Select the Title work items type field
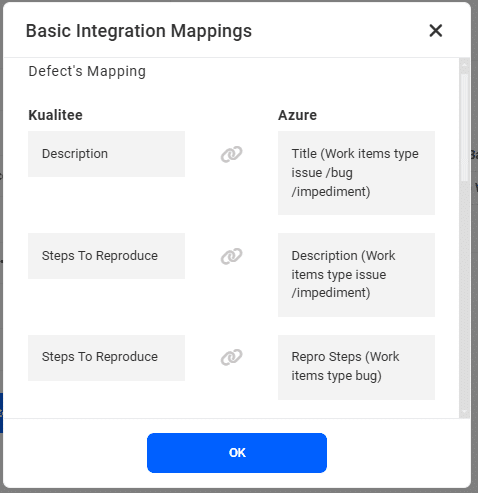 (356, 173)
